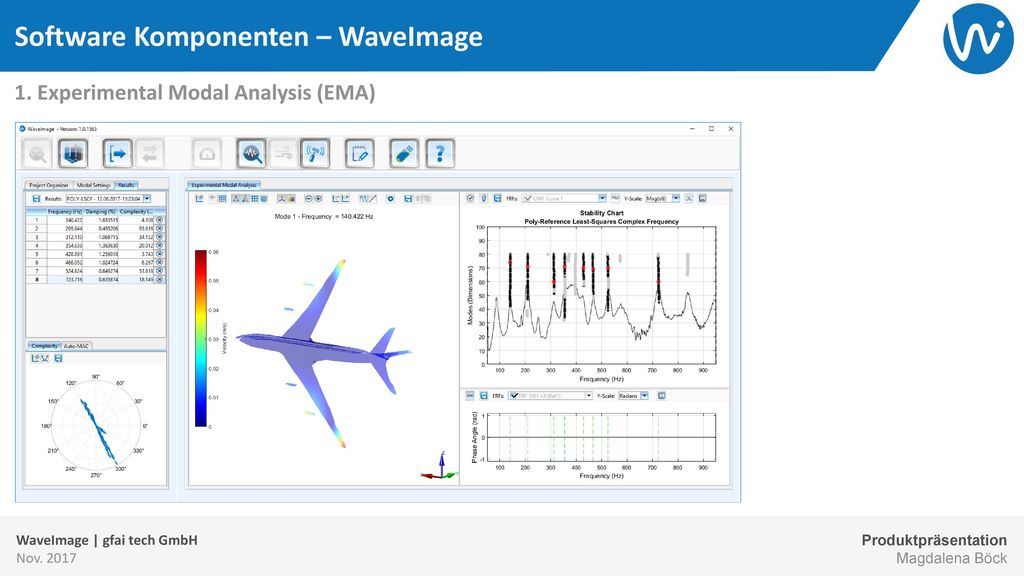
Task: Click the green USB dongle icon
Action: click(x=404, y=154)
